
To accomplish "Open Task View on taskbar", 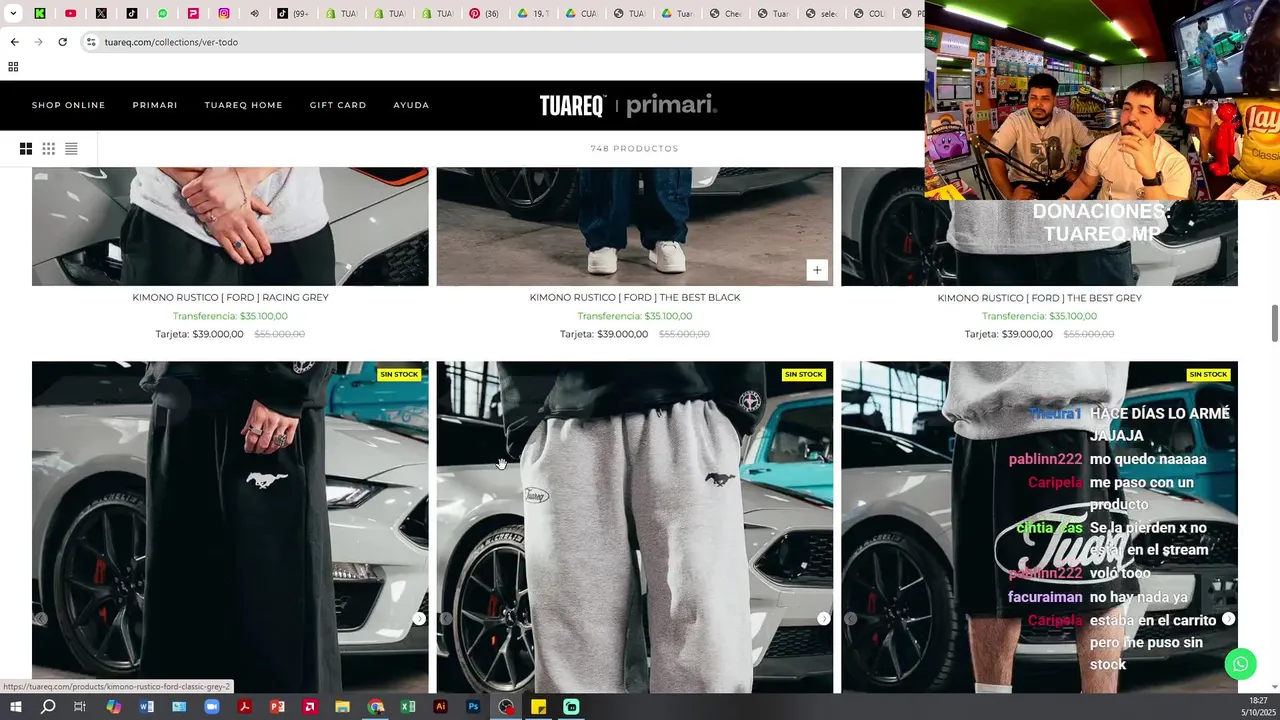I will [80, 707].
